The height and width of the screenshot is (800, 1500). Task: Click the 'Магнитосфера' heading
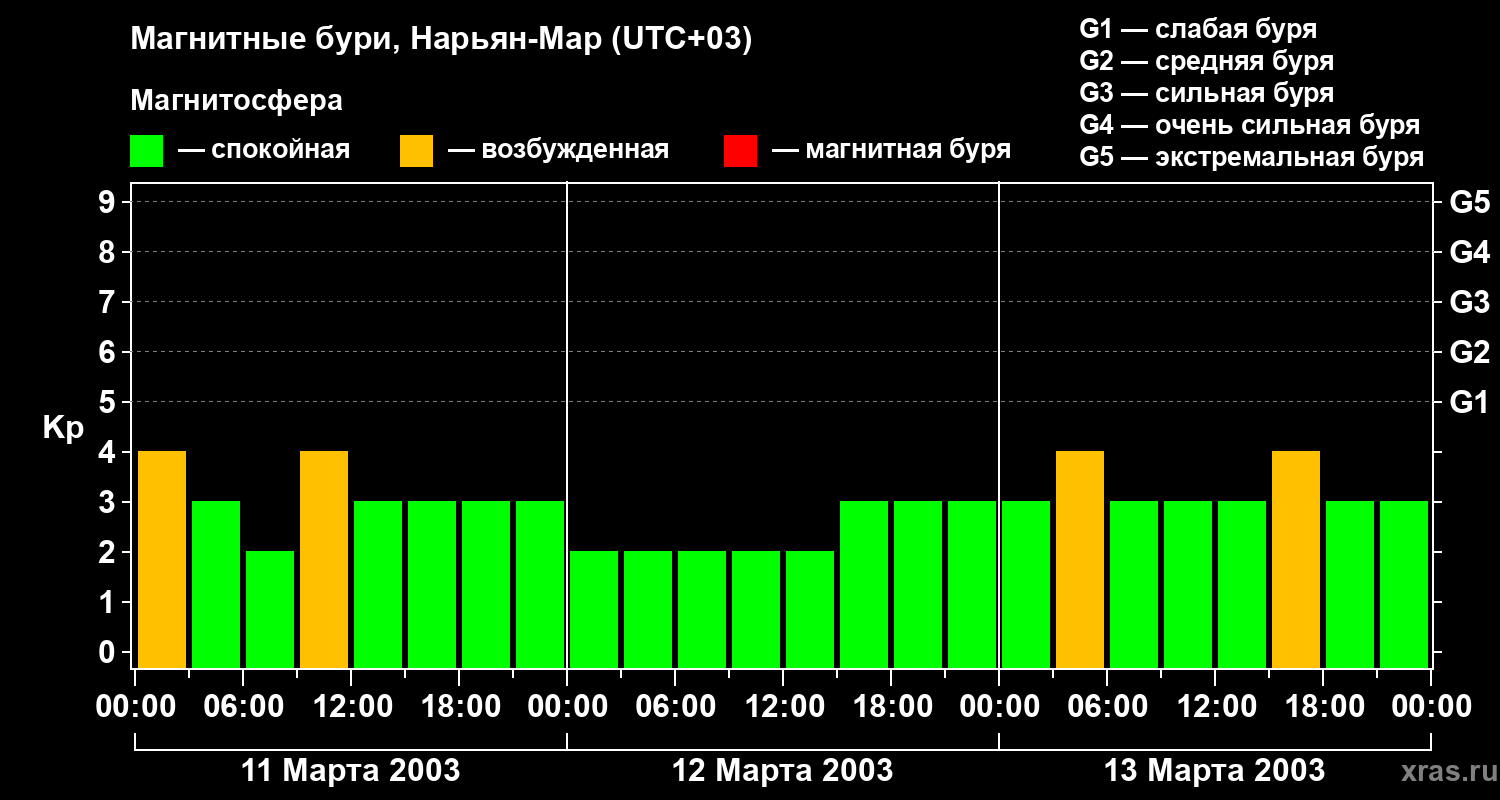[236, 101]
